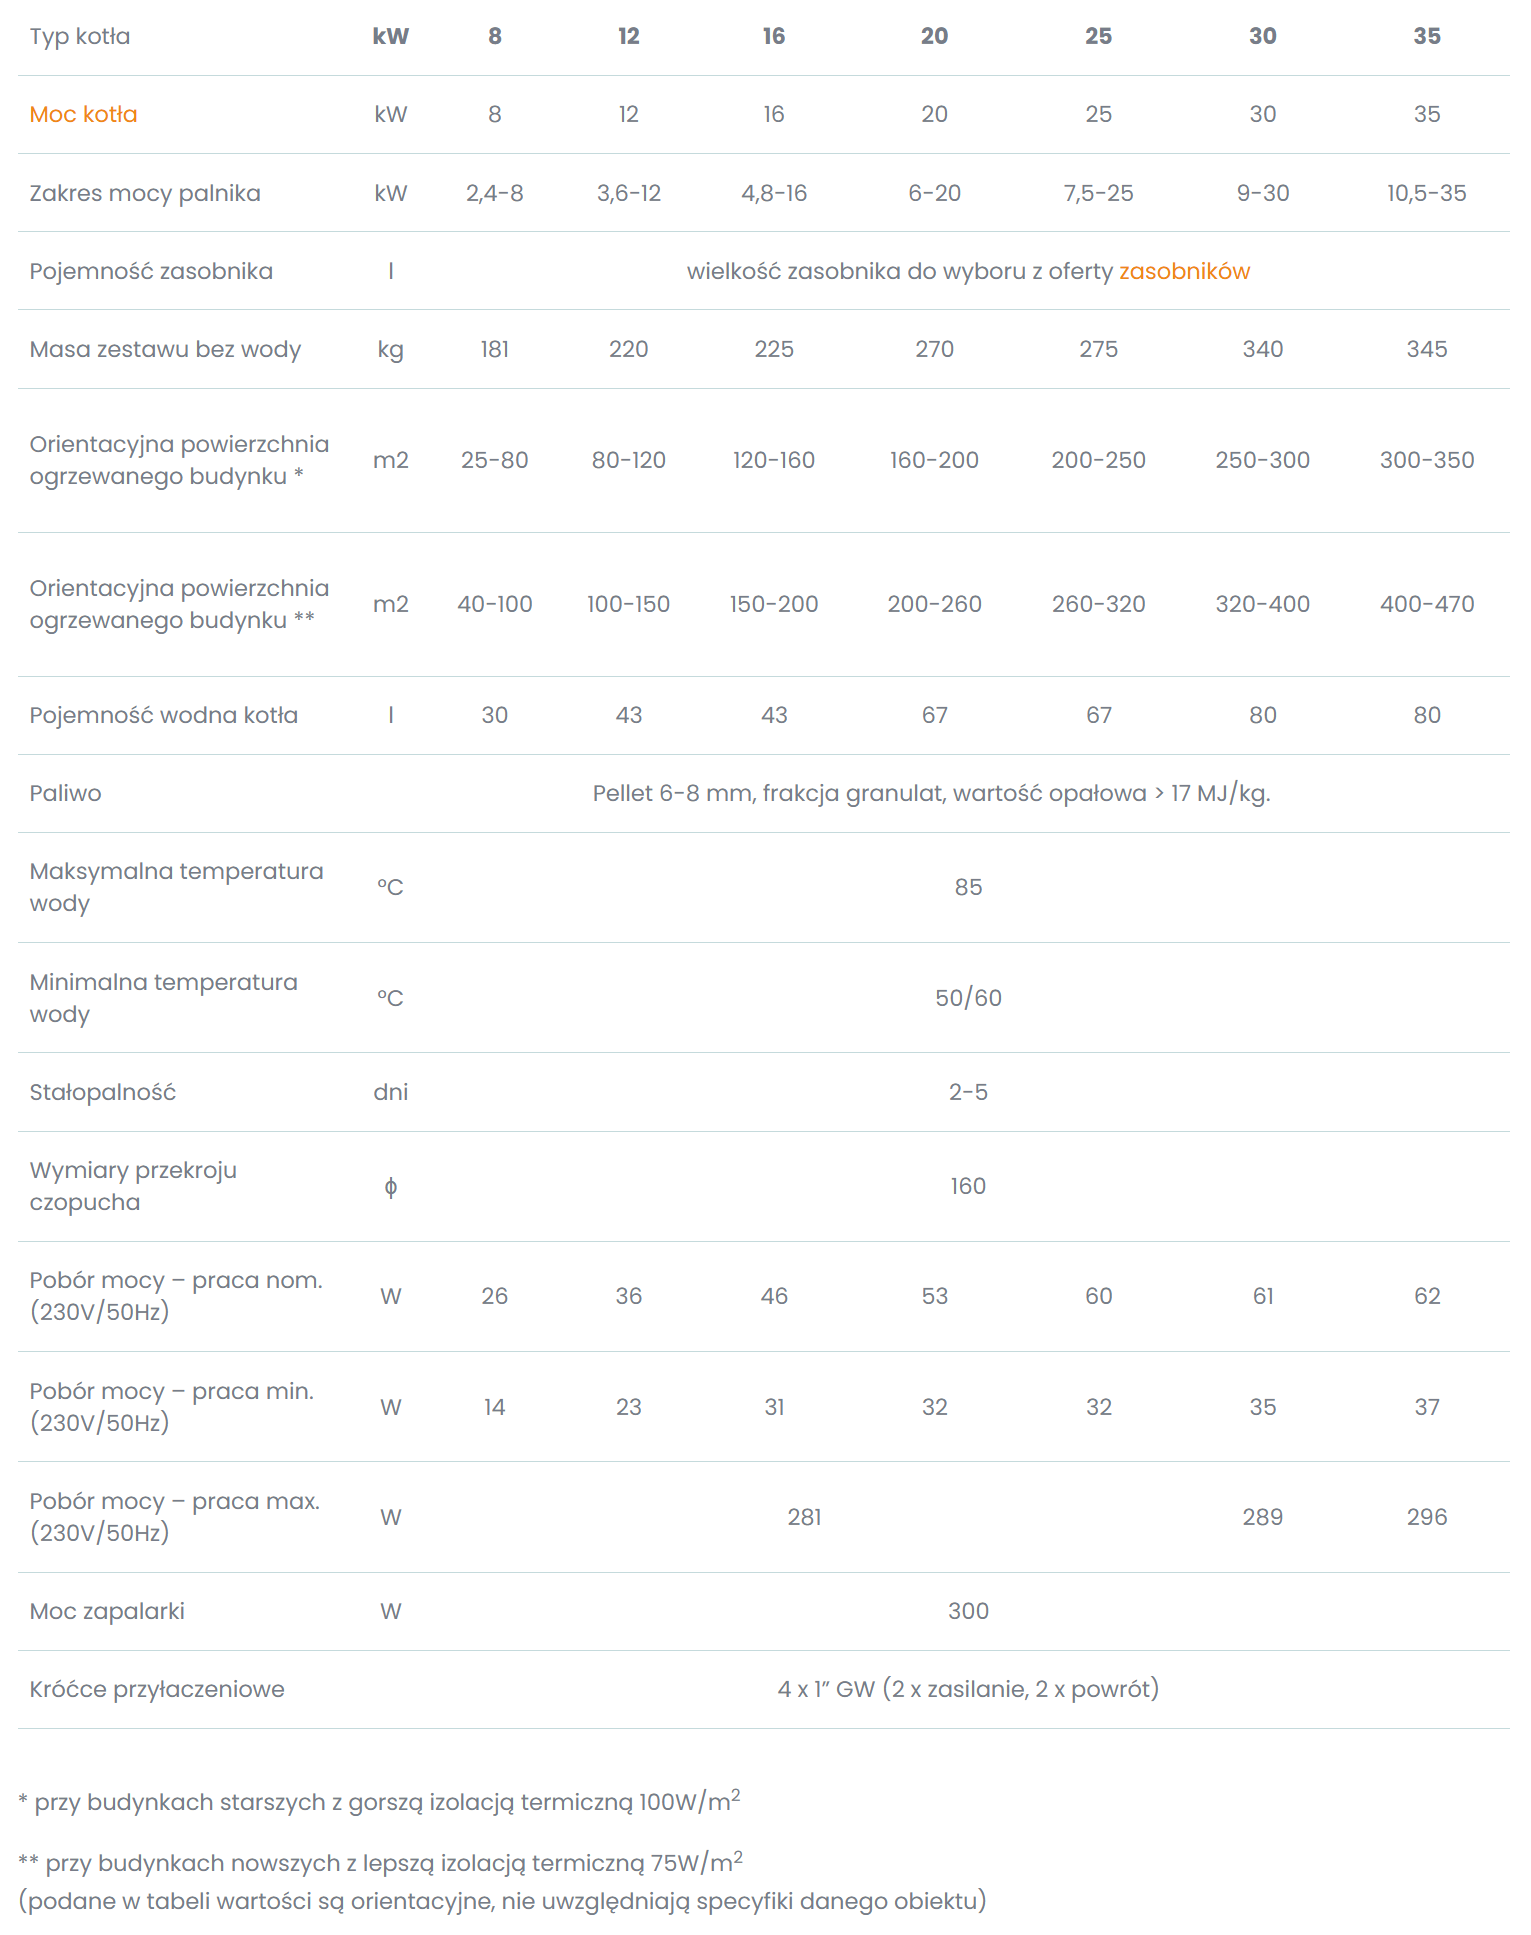This screenshot has height=1935, width=1531.
Task: Click the 'Pojemność zasobnika' row label
Action: pos(151,271)
